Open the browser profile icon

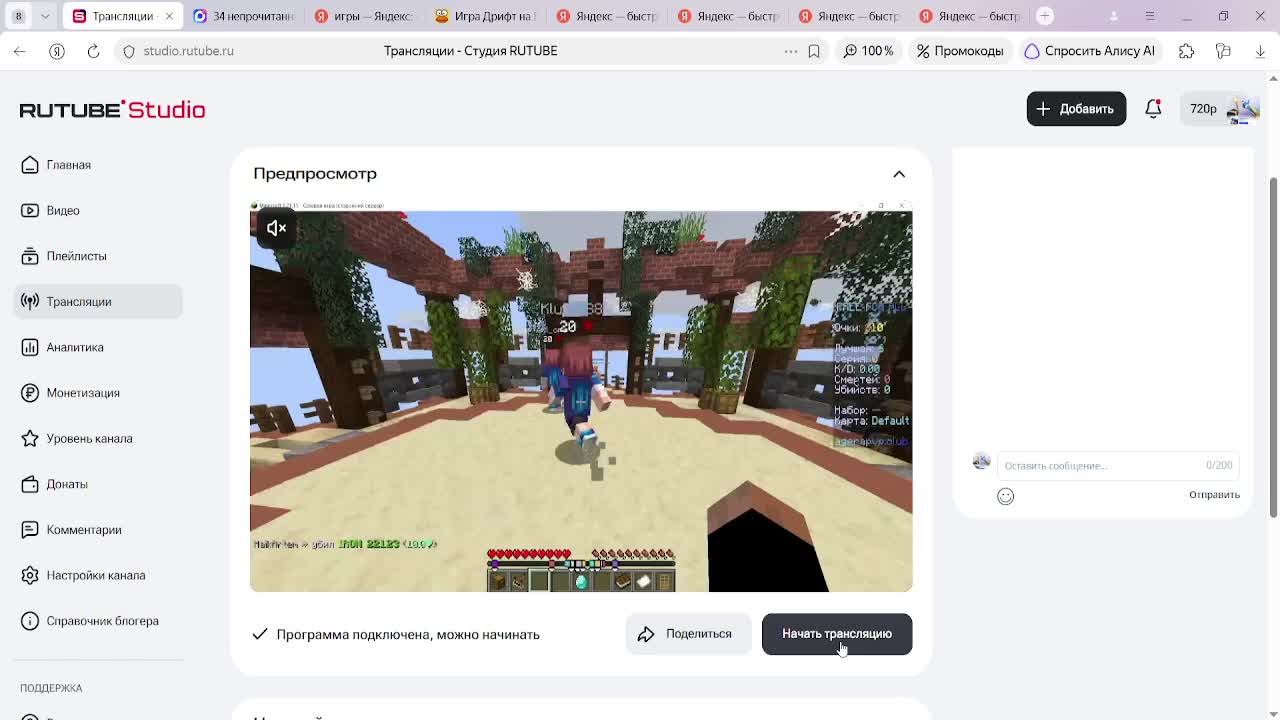click(x=1114, y=16)
